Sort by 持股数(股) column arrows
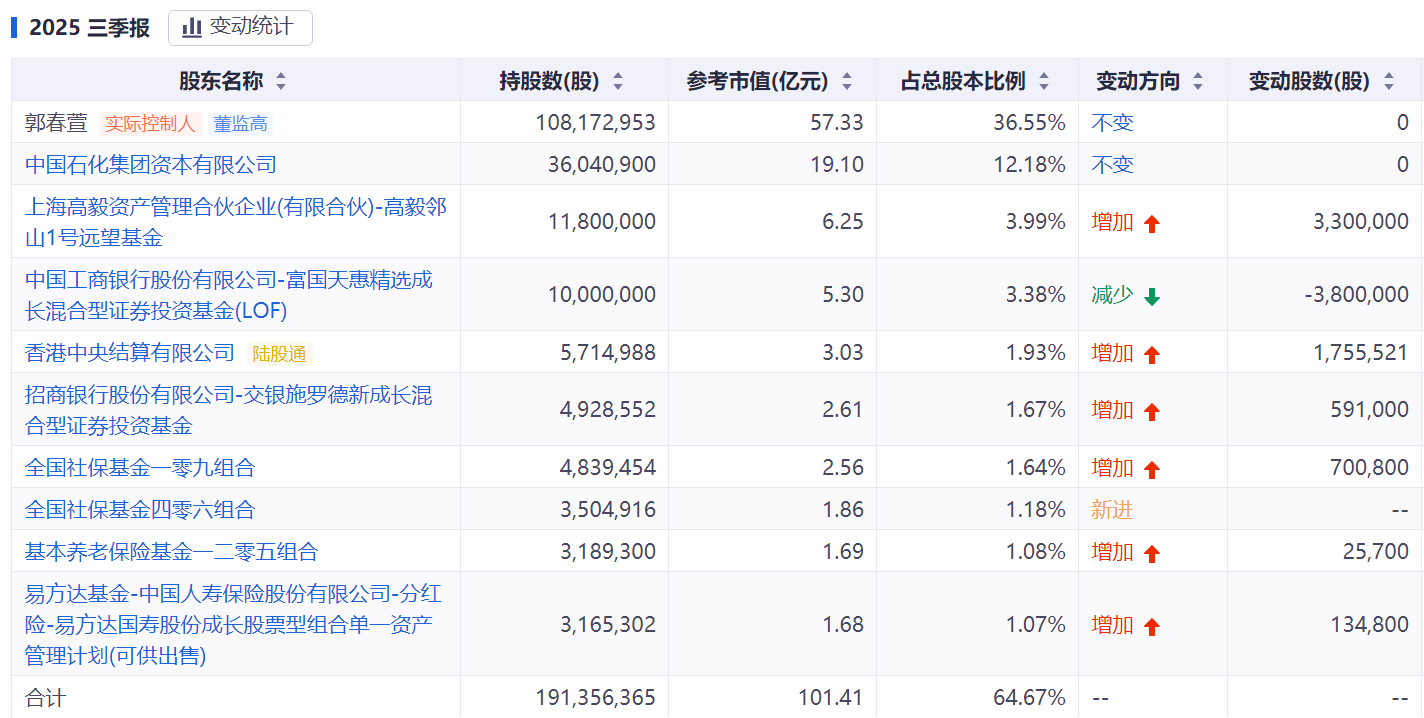This screenshot has height=718, width=1424. pos(617,82)
